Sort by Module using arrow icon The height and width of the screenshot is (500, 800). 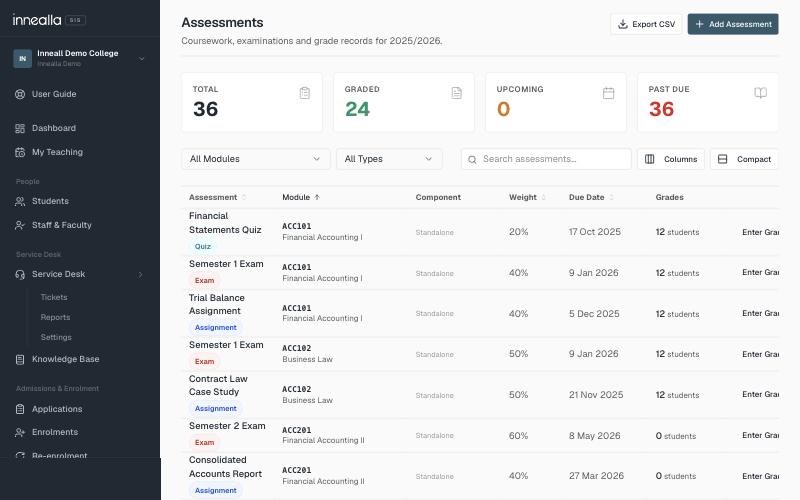coord(317,197)
